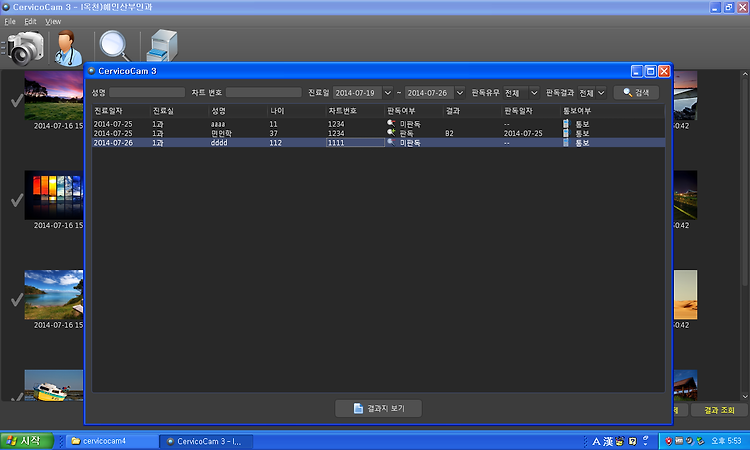The width and height of the screenshot is (750, 450).
Task: Switch to cervicocam4 folder taskbar item
Action: click(112, 441)
